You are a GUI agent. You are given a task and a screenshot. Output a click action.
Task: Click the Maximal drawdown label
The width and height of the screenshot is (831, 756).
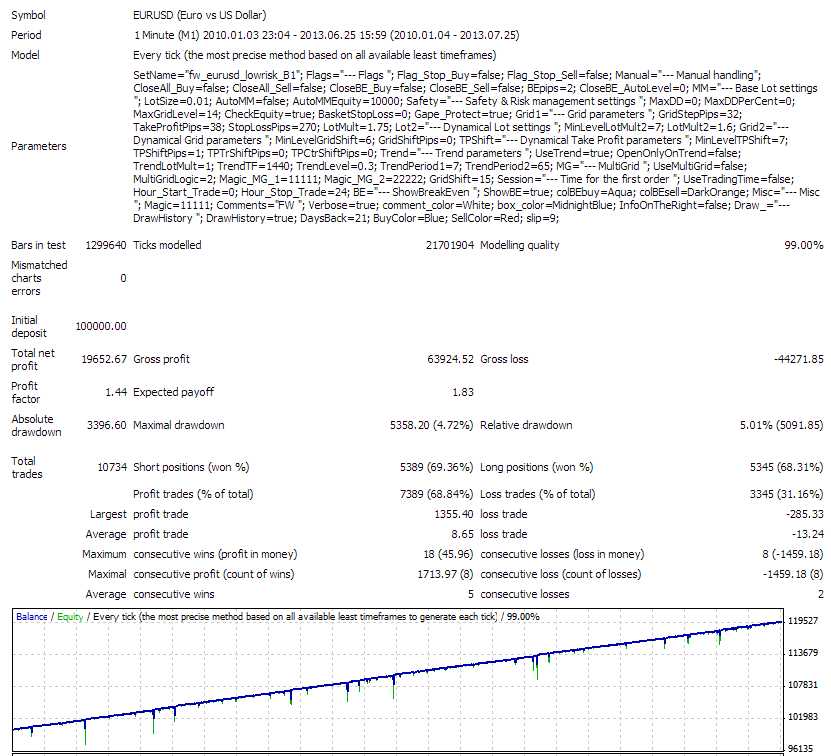(179, 425)
